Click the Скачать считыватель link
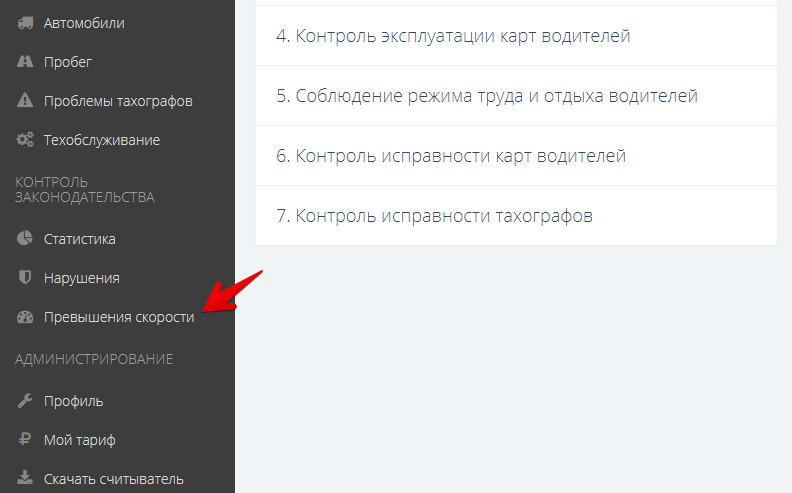Image resolution: width=792 pixels, height=493 pixels. coord(113,479)
